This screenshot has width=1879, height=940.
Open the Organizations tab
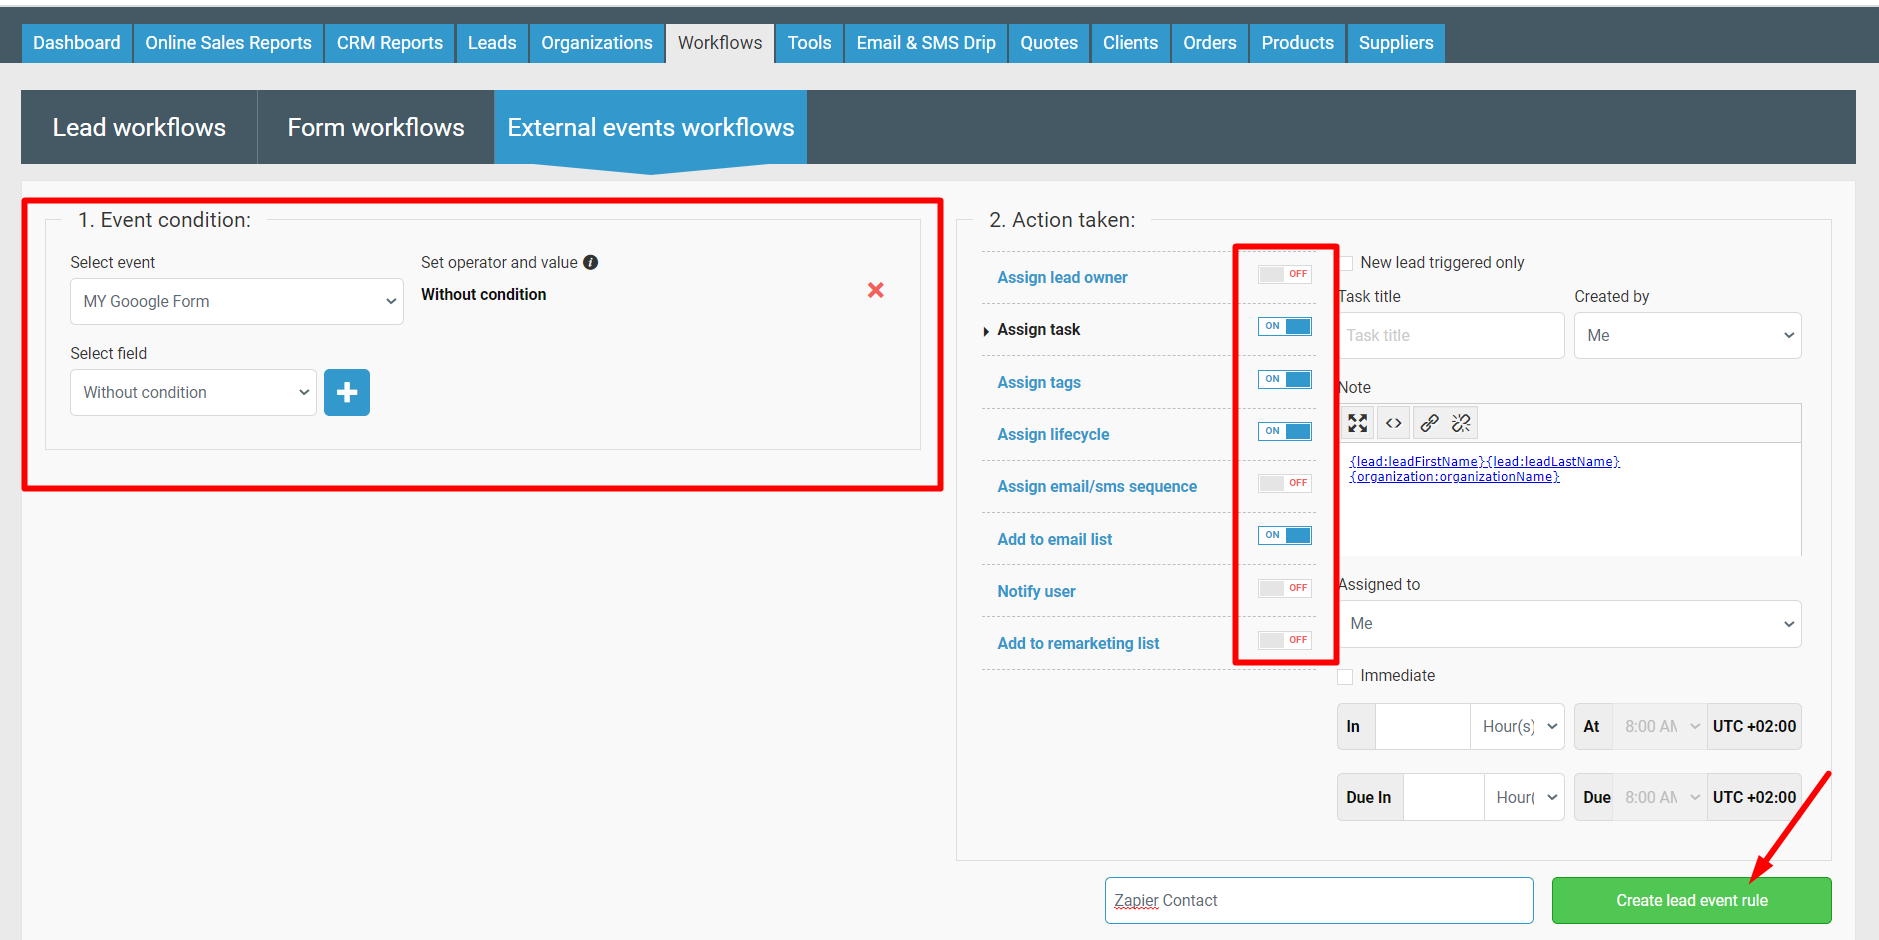(597, 43)
